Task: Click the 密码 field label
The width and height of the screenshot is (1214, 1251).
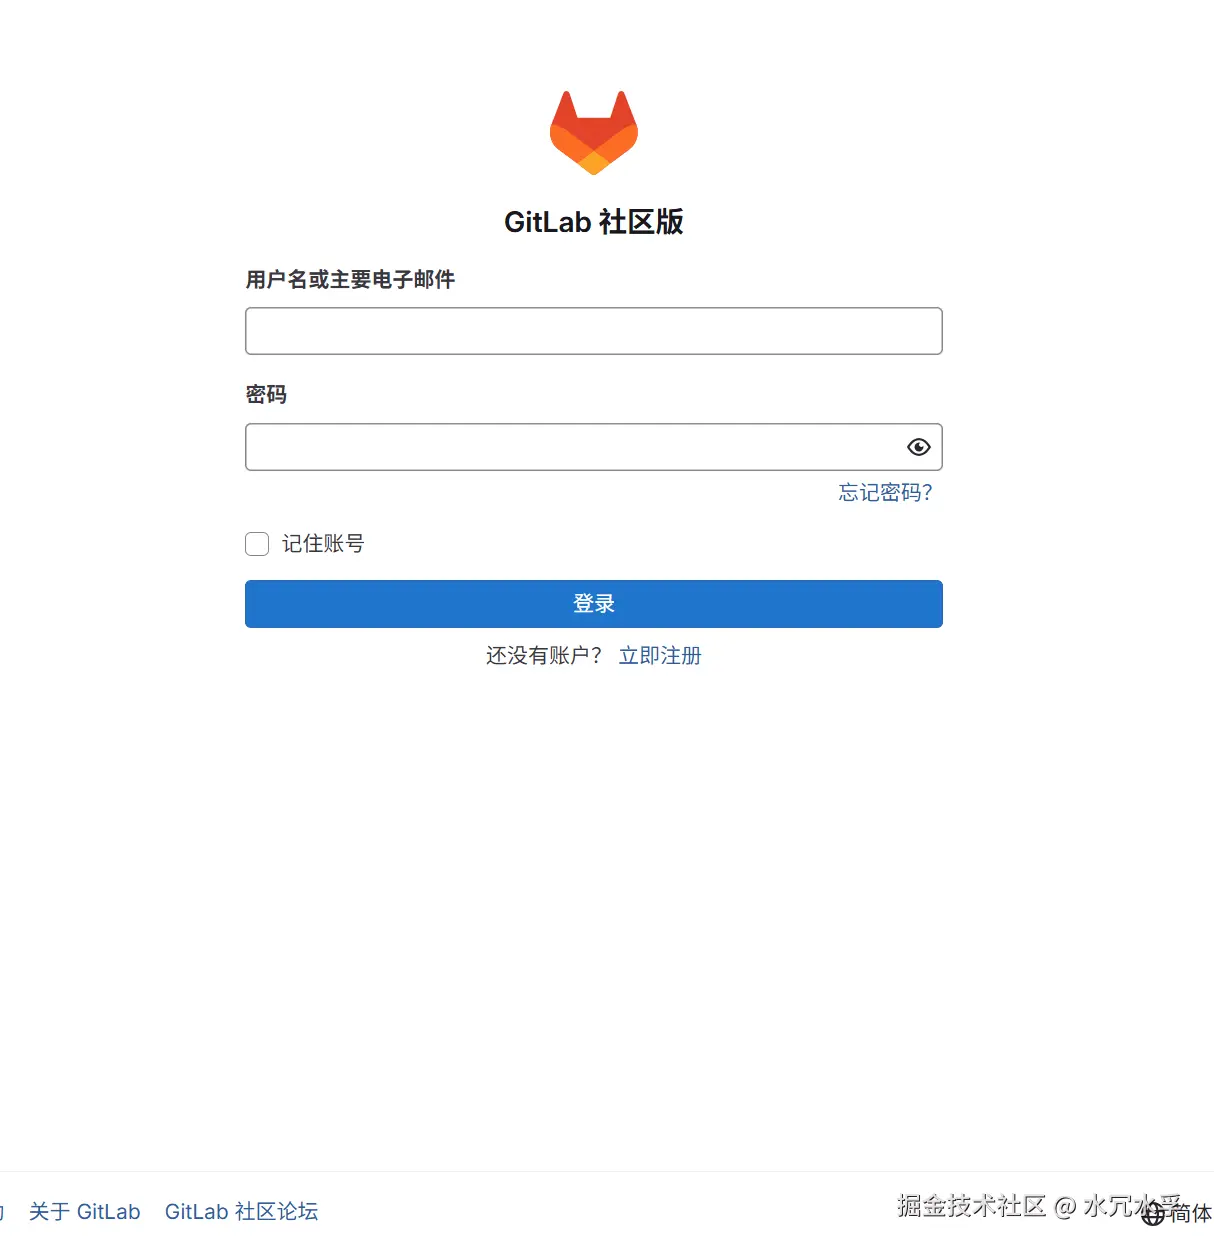Action: [266, 395]
